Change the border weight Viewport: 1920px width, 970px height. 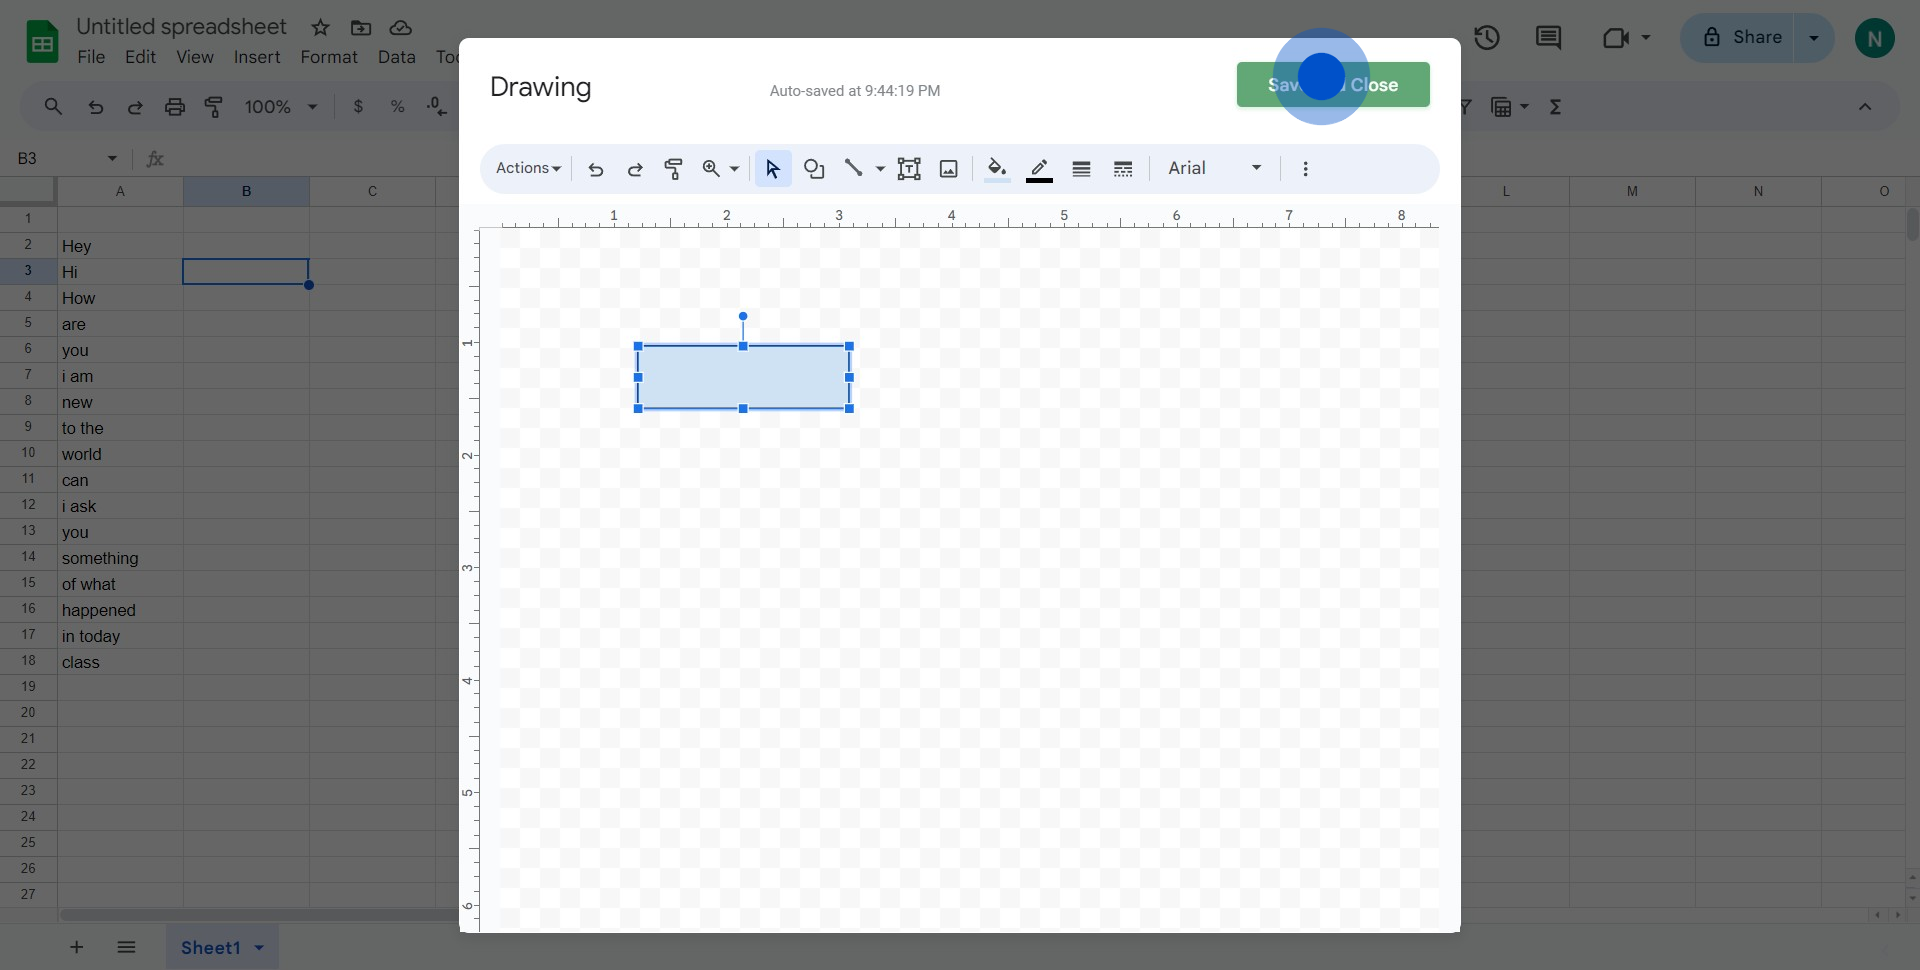click(1081, 169)
